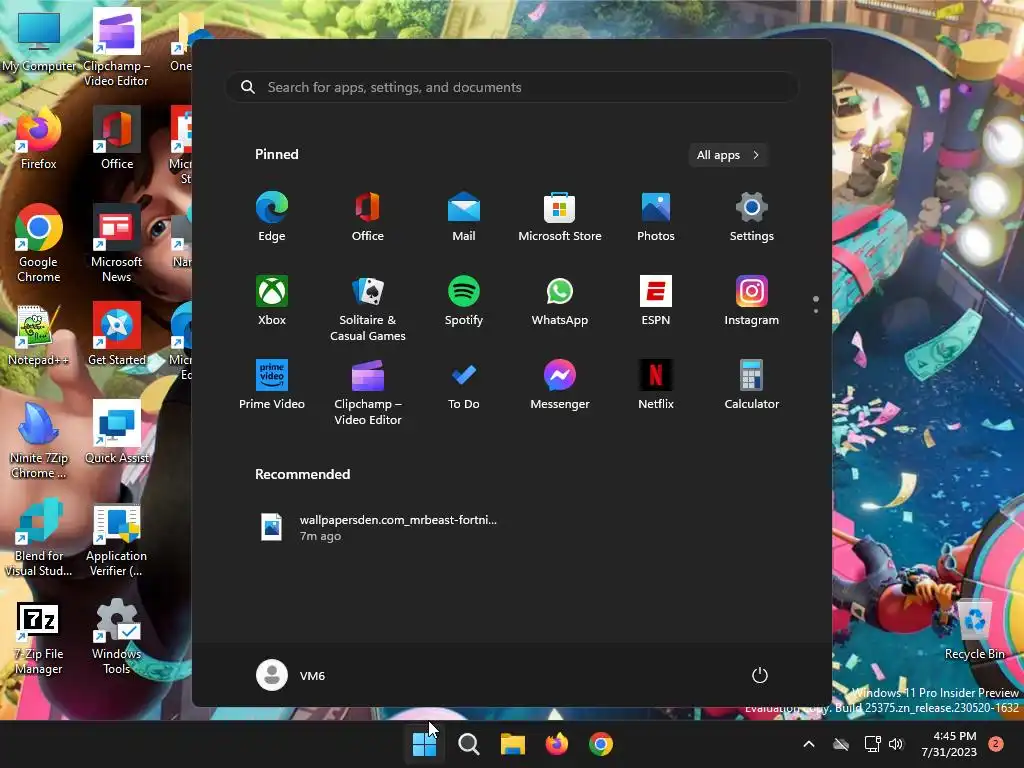Open the notification center badge
Viewport: 1024px width, 768px height.
point(996,744)
